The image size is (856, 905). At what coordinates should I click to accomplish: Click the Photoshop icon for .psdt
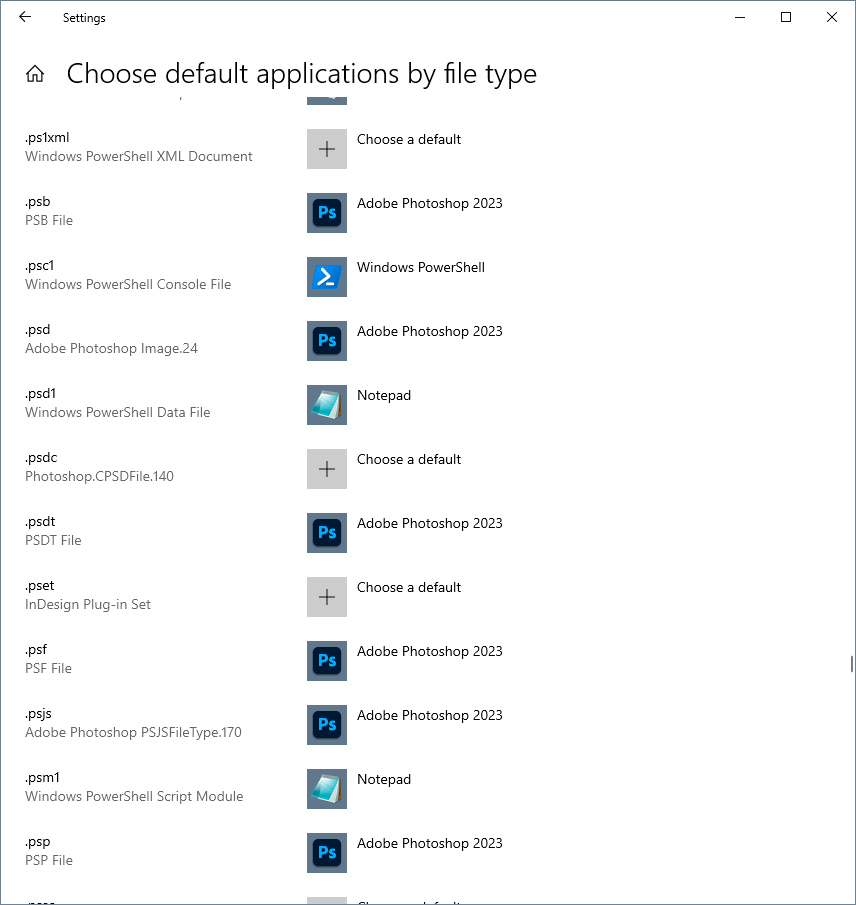point(327,533)
